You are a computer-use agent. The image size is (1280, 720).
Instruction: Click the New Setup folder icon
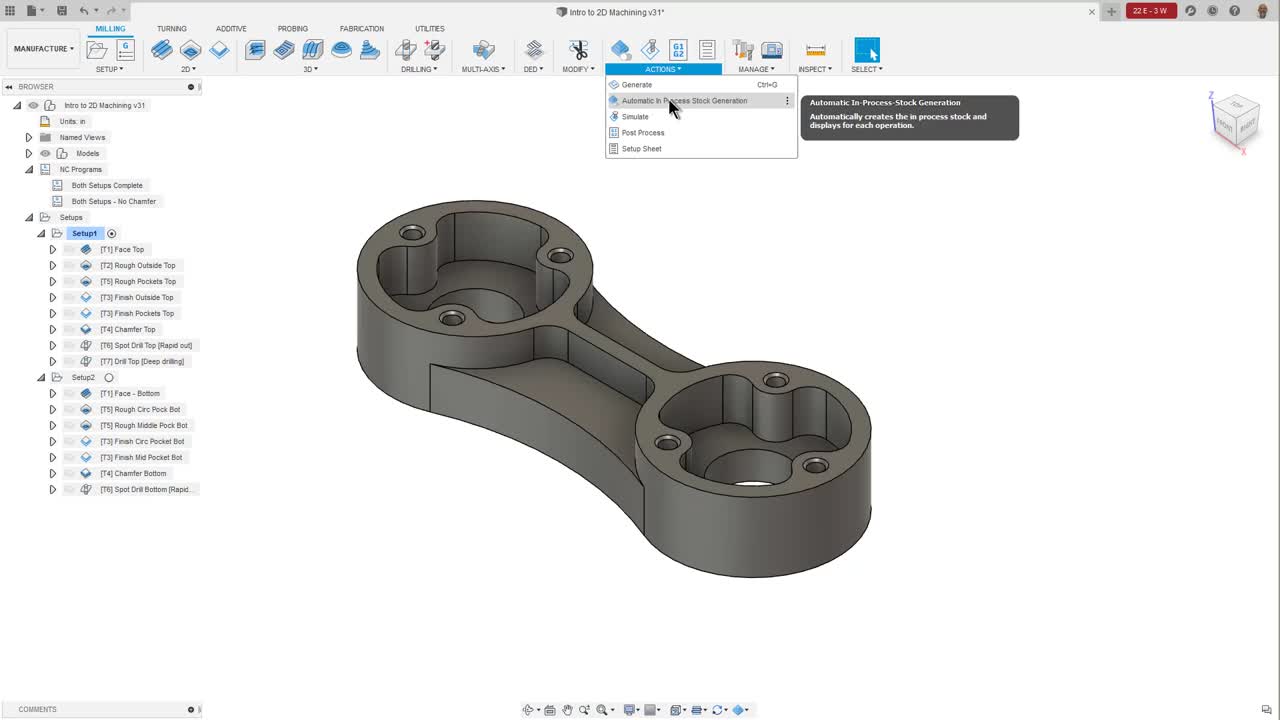point(97,49)
